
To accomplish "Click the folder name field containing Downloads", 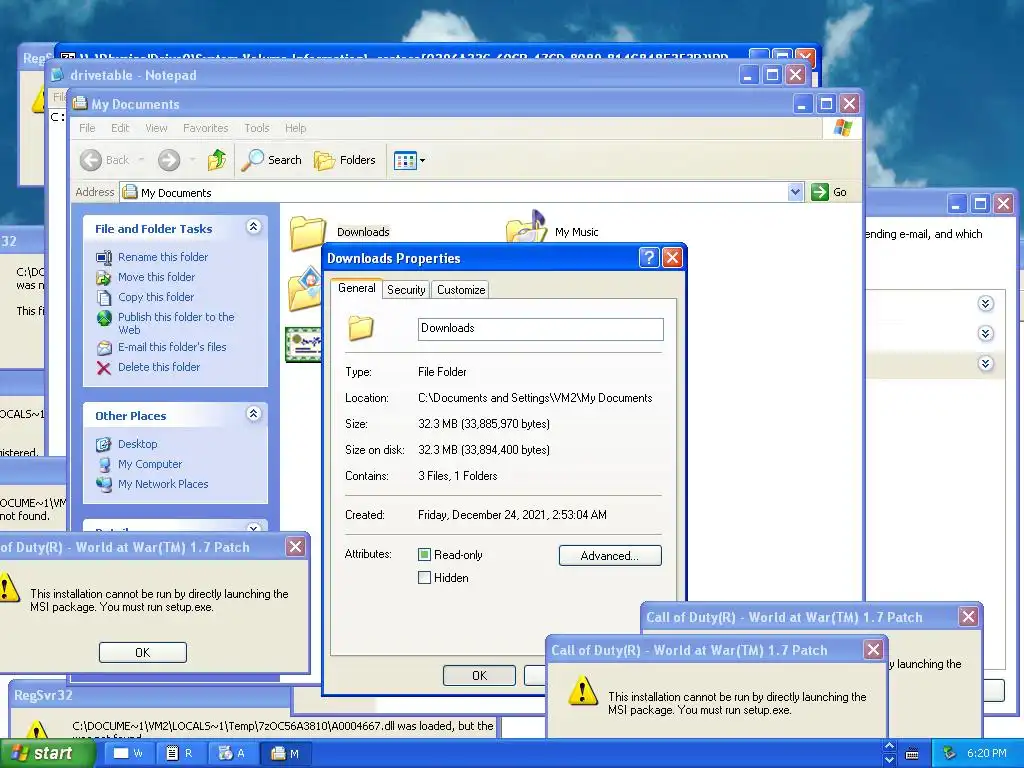I will tap(541, 329).
